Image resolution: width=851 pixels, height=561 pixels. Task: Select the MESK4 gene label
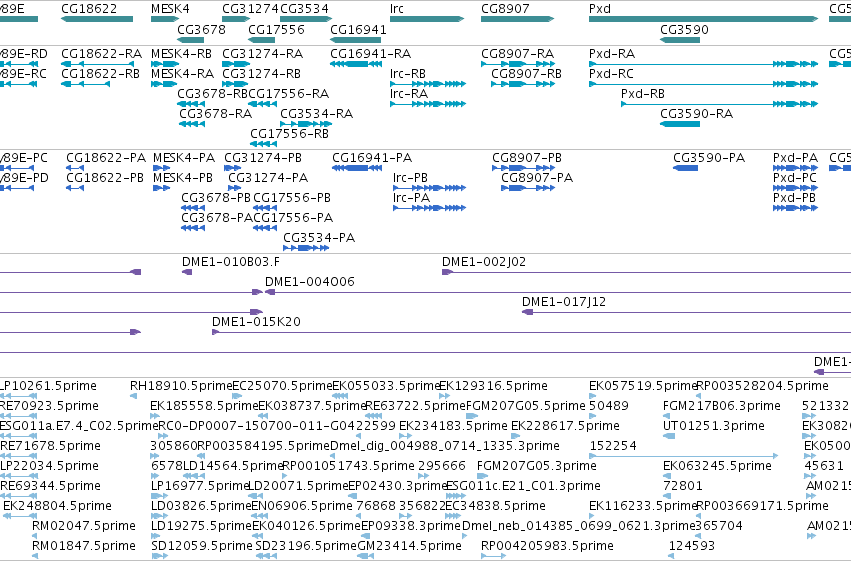(170, 9)
